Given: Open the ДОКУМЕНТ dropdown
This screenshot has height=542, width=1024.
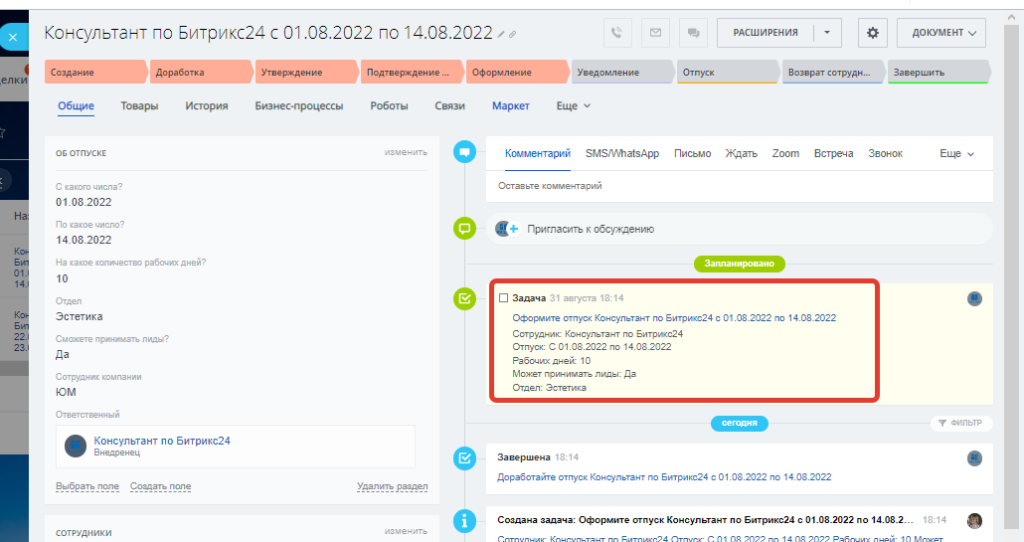Looking at the screenshot, I should click(x=941, y=33).
